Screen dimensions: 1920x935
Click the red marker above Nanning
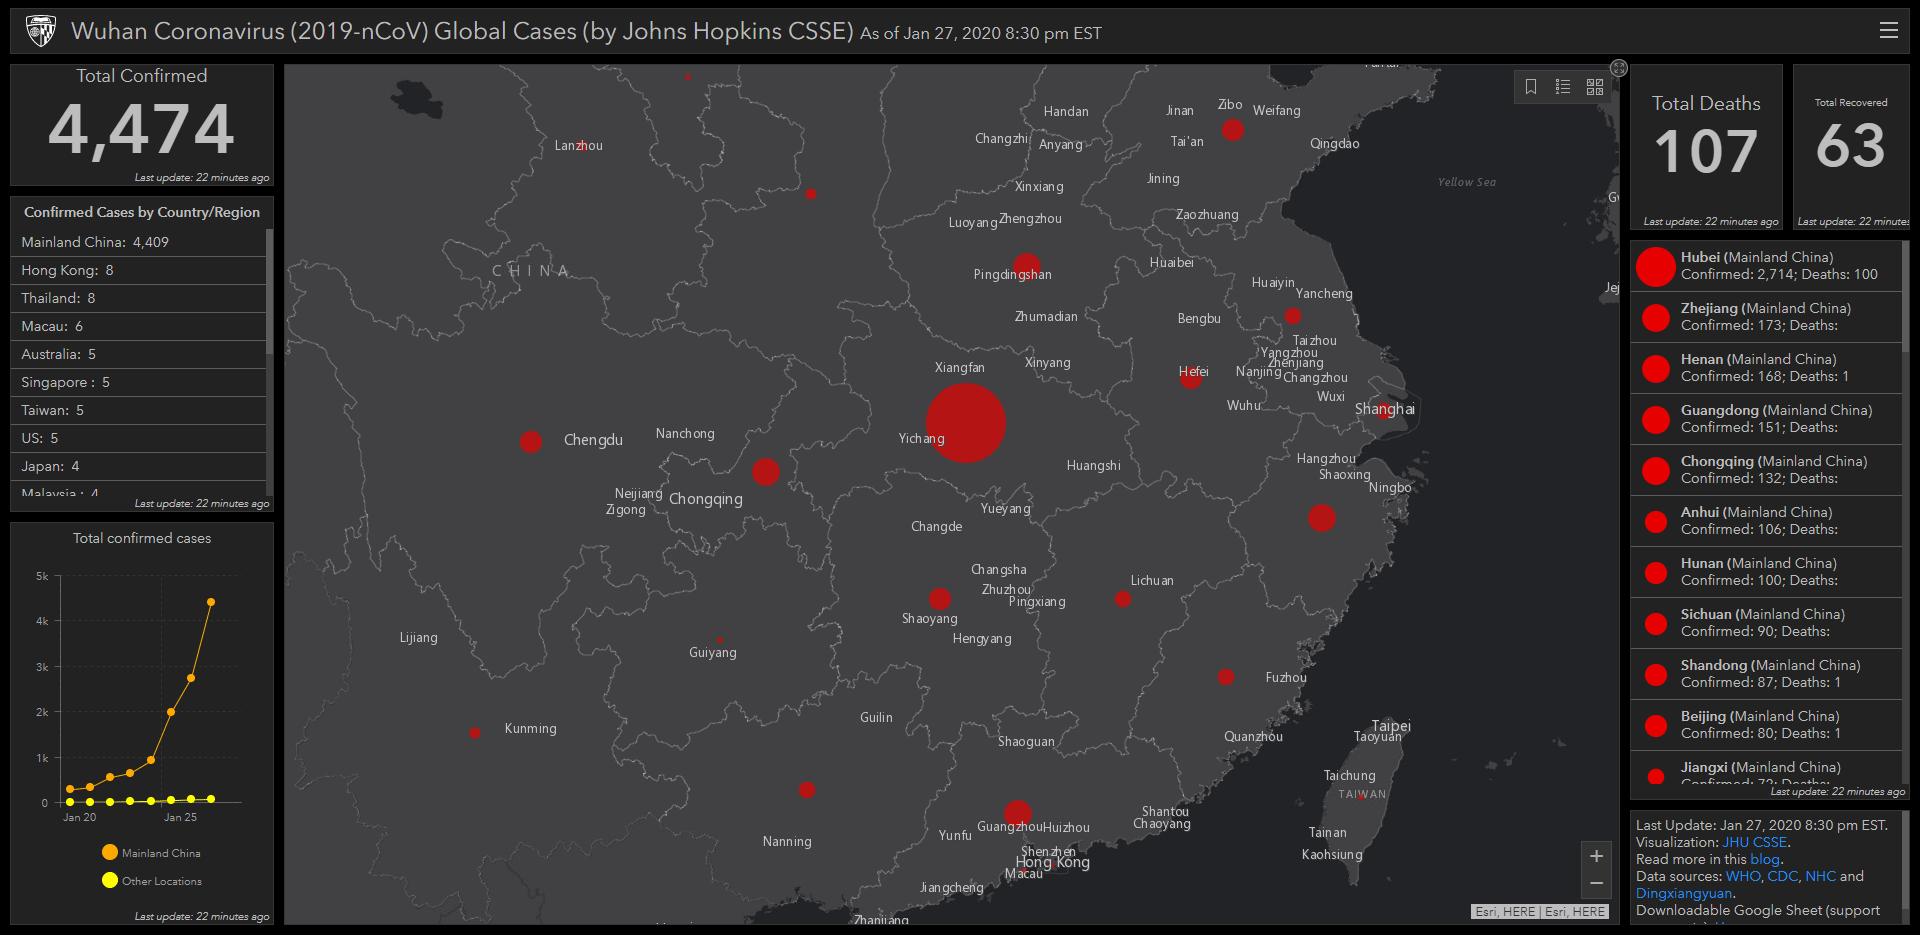coord(807,790)
